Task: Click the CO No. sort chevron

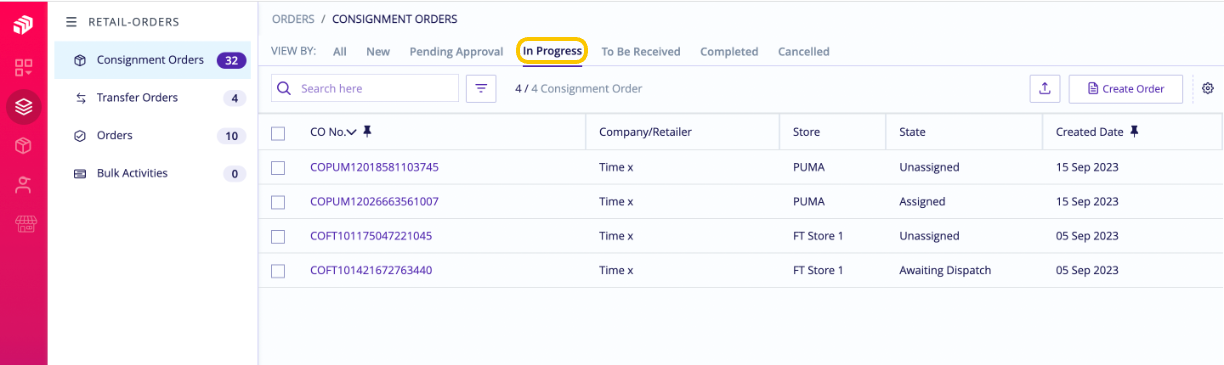Action: [x=351, y=132]
